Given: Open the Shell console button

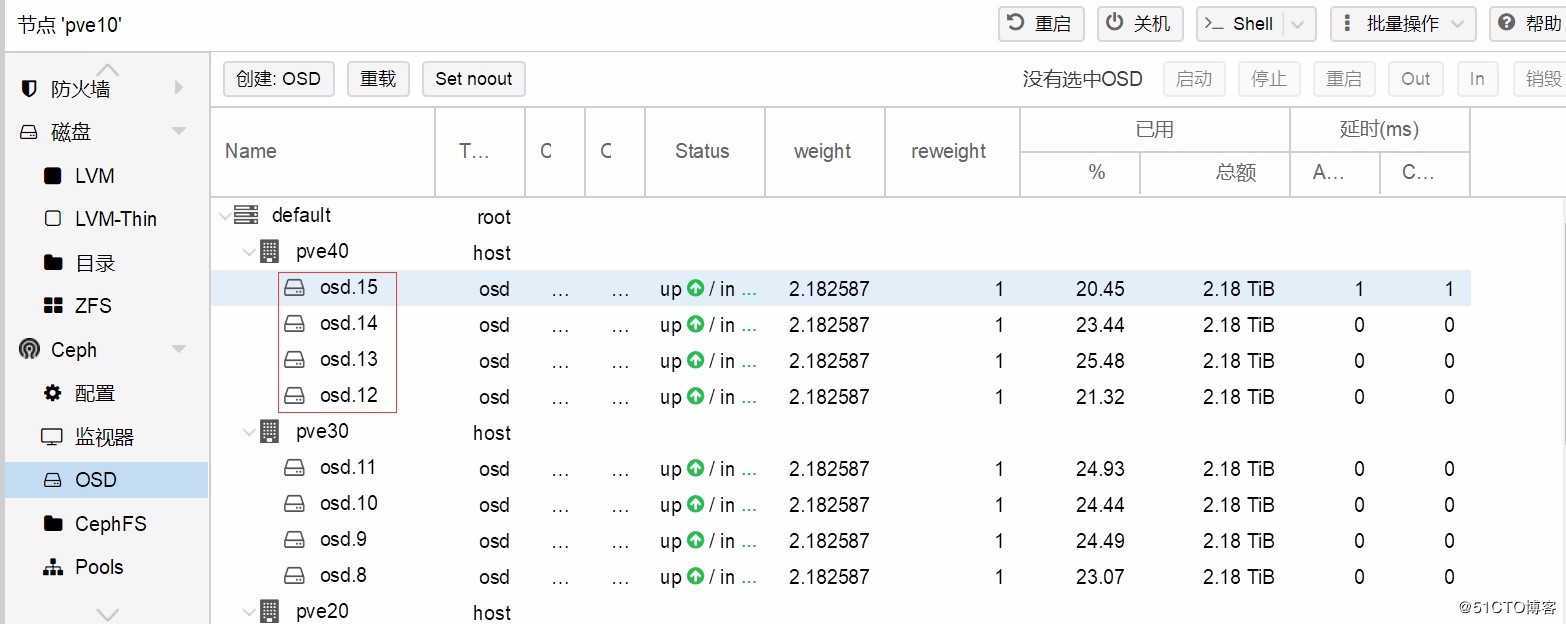Looking at the screenshot, I should tap(1240, 24).
